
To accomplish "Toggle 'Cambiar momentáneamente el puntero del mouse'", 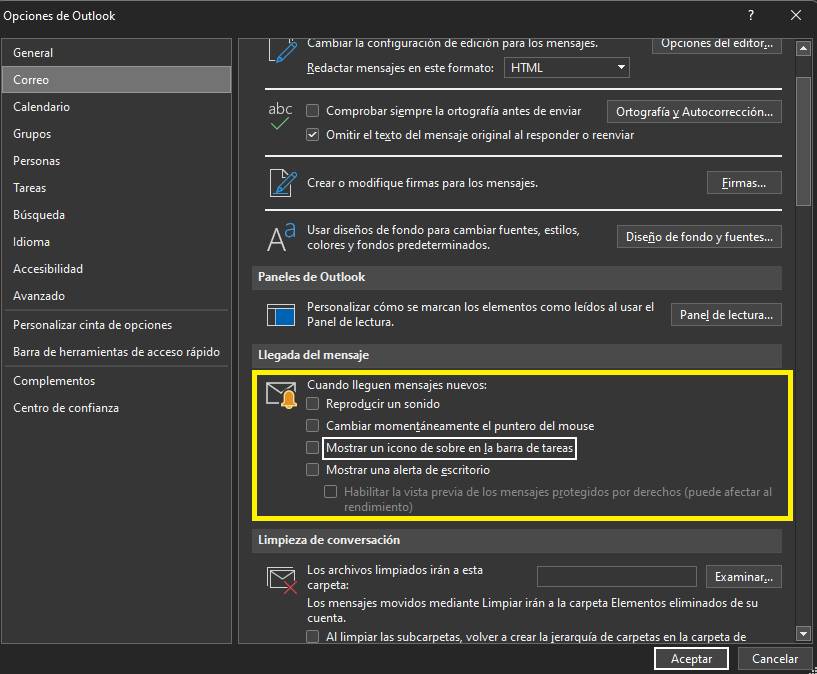I will coord(312,426).
